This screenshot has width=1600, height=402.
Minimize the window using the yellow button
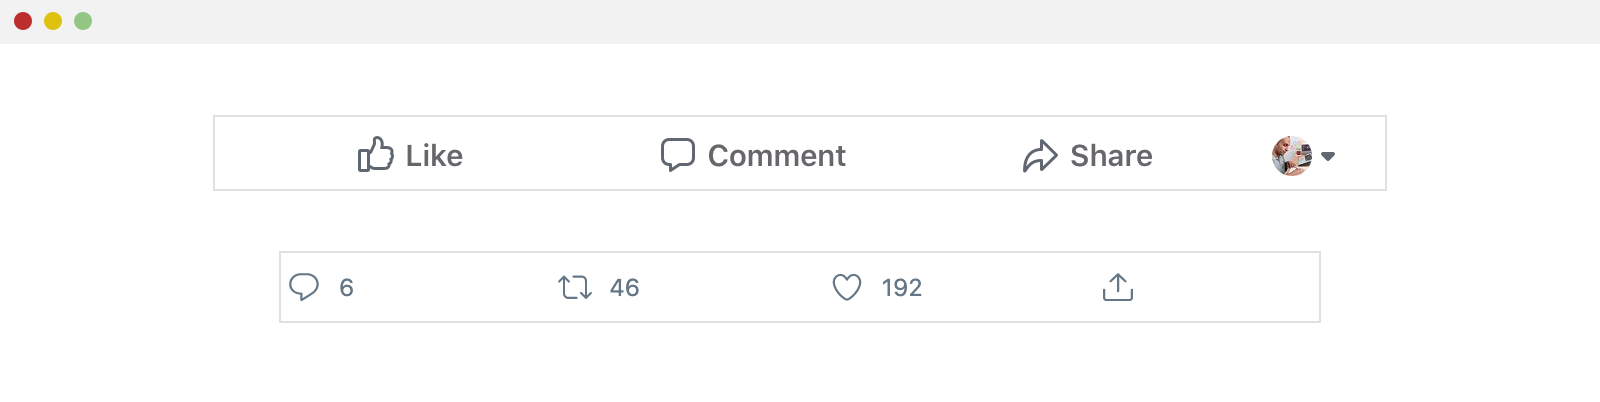[53, 21]
